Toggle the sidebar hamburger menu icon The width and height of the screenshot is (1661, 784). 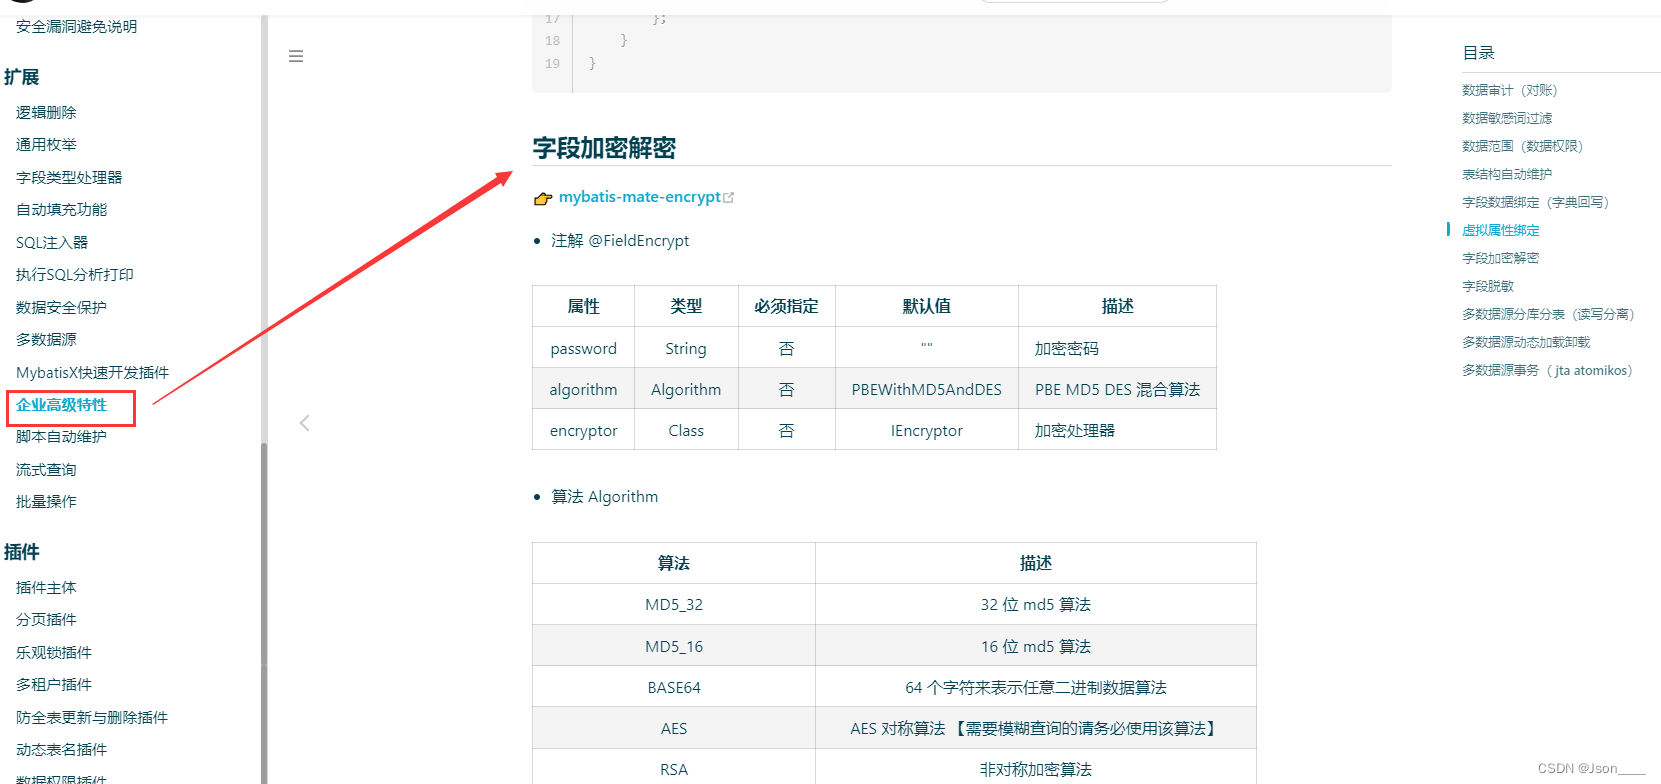(296, 56)
